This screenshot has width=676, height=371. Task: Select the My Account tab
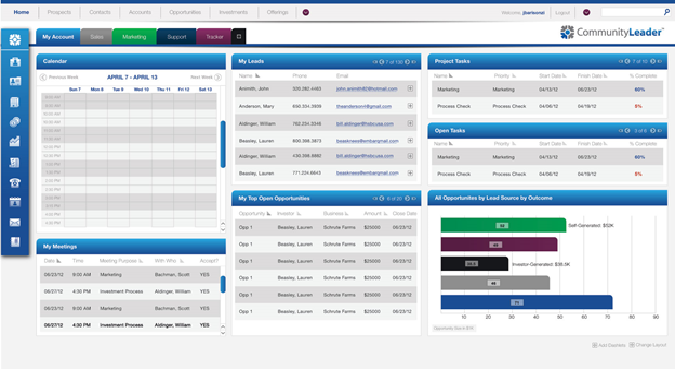58,37
